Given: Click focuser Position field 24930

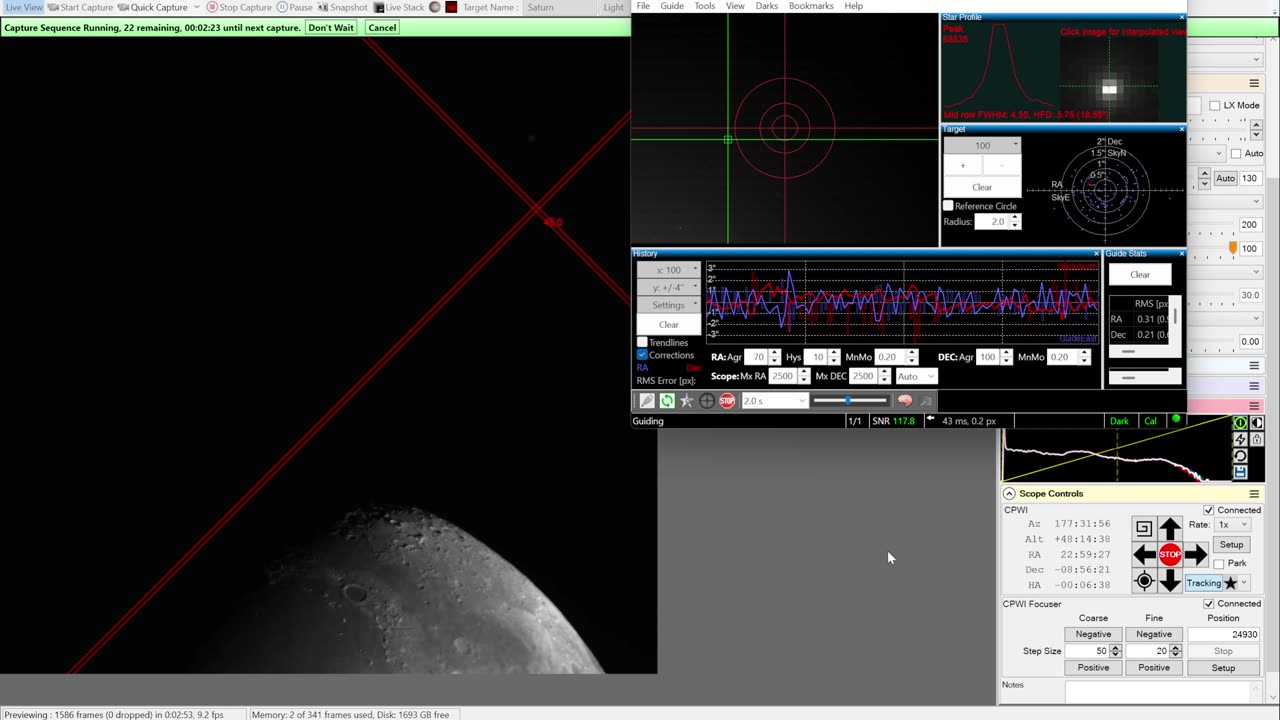Looking at the screenshot, I should point(1223,634).
